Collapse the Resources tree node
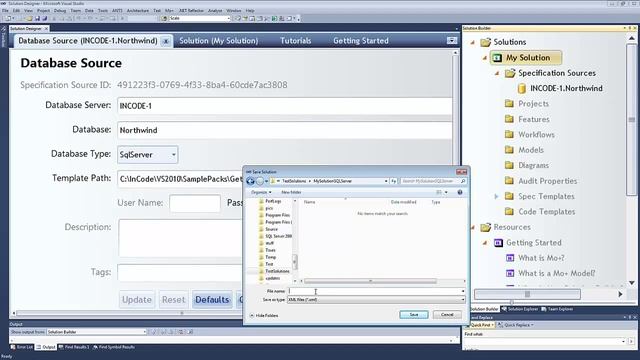 coord(473,227)
